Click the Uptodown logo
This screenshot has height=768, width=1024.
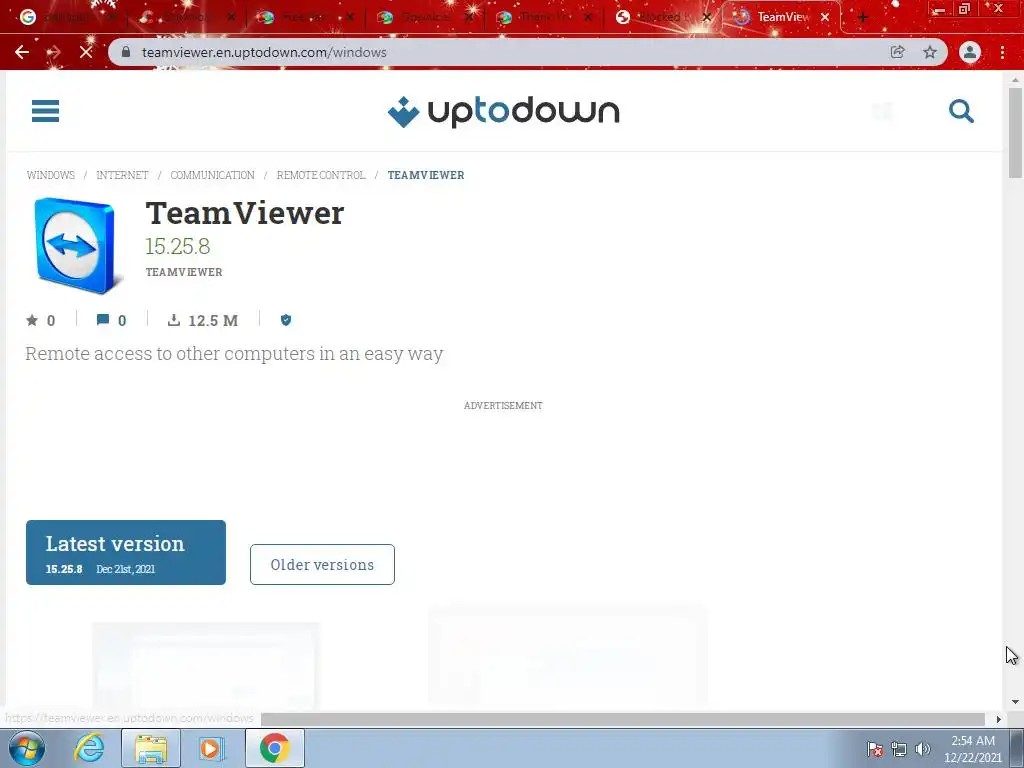[x=503, y=112]
